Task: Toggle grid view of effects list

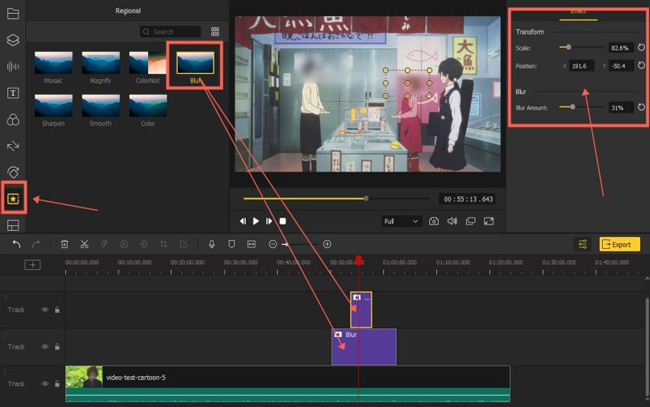Action: click(215, 31)
